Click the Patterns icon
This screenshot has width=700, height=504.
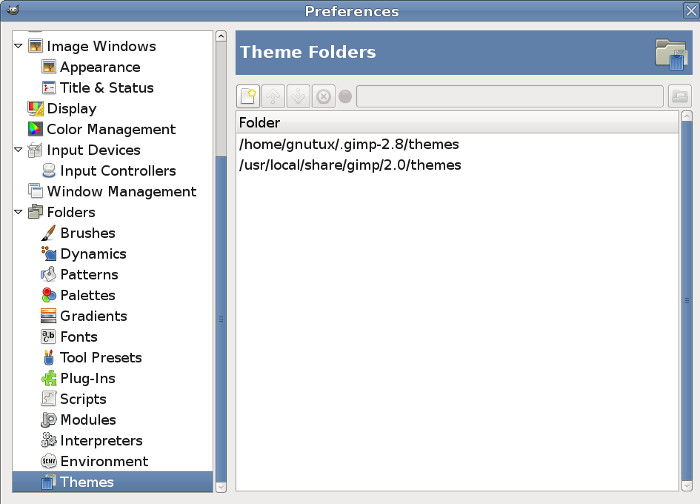[49, 274]
